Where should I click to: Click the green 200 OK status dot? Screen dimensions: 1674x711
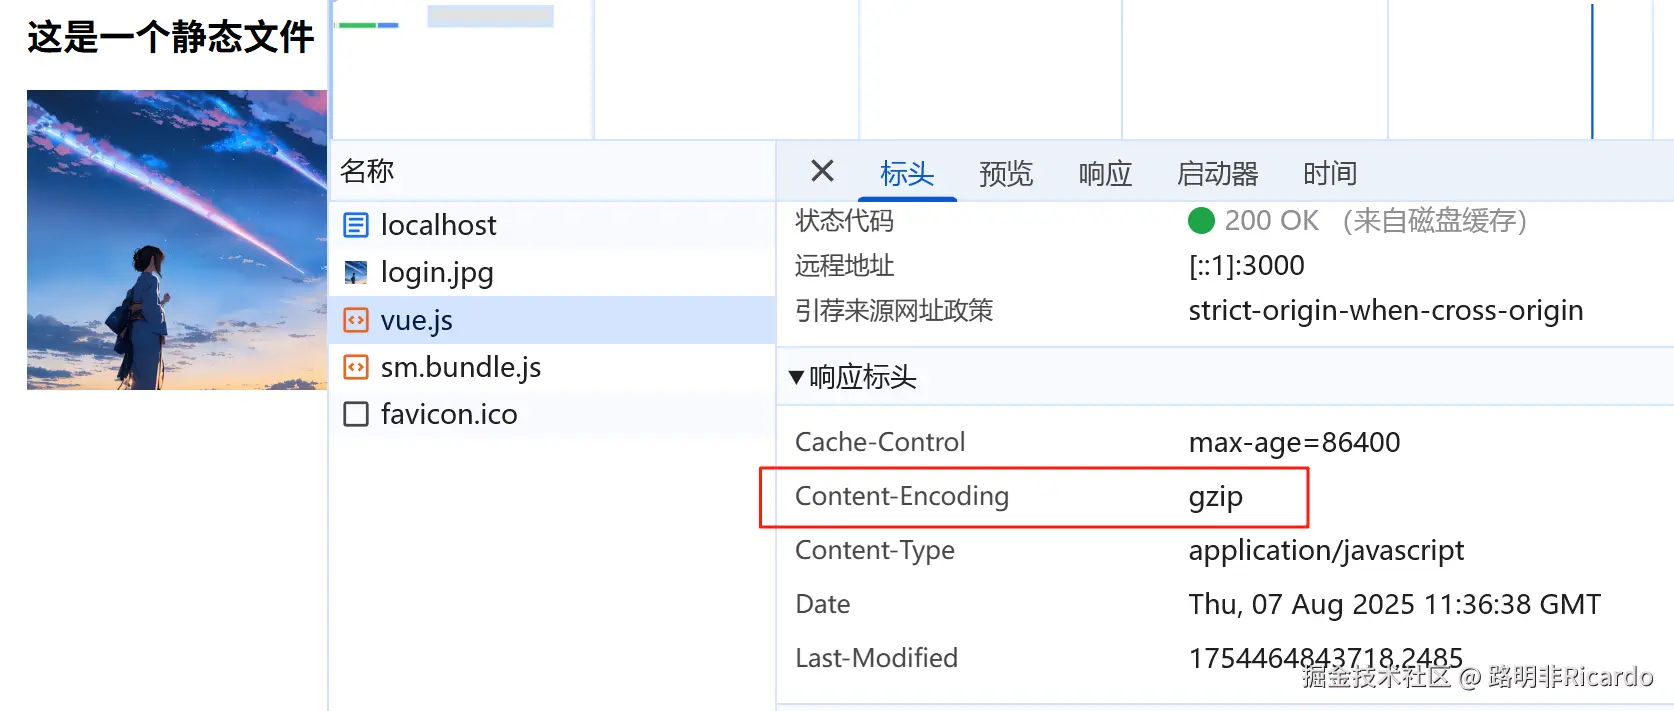[x=1201, y=220]
